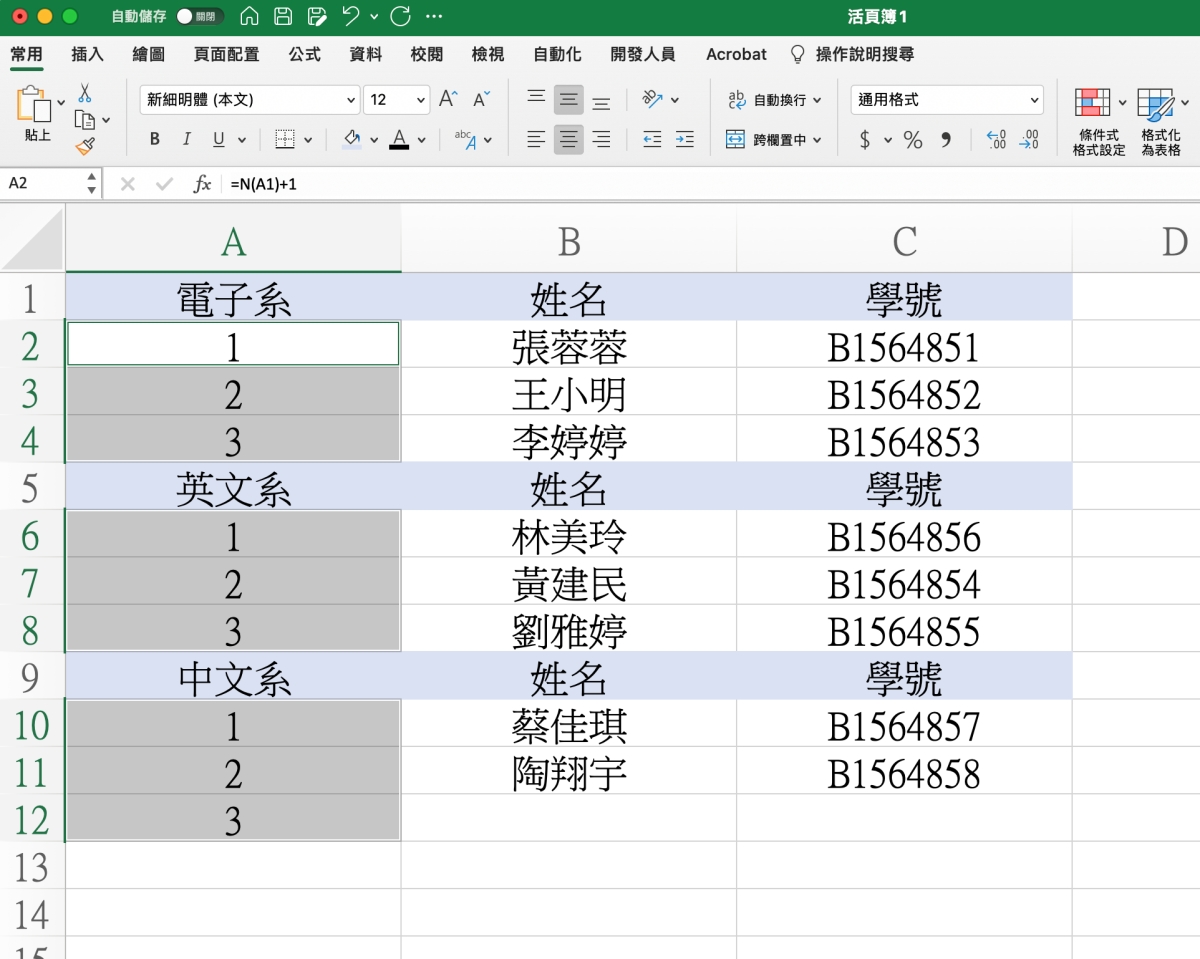This screenshot has width=1200, height=959.
Task: Toggle italic formatting
Action: pos(186,140)
